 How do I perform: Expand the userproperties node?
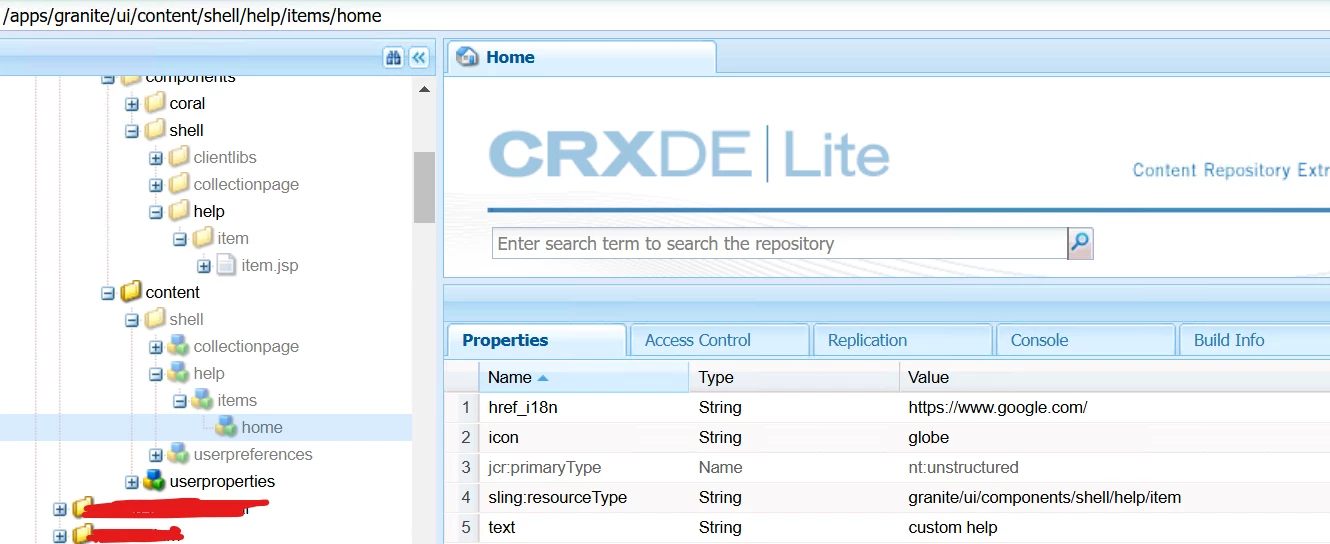pyautogui.click(x=132, y=482)
